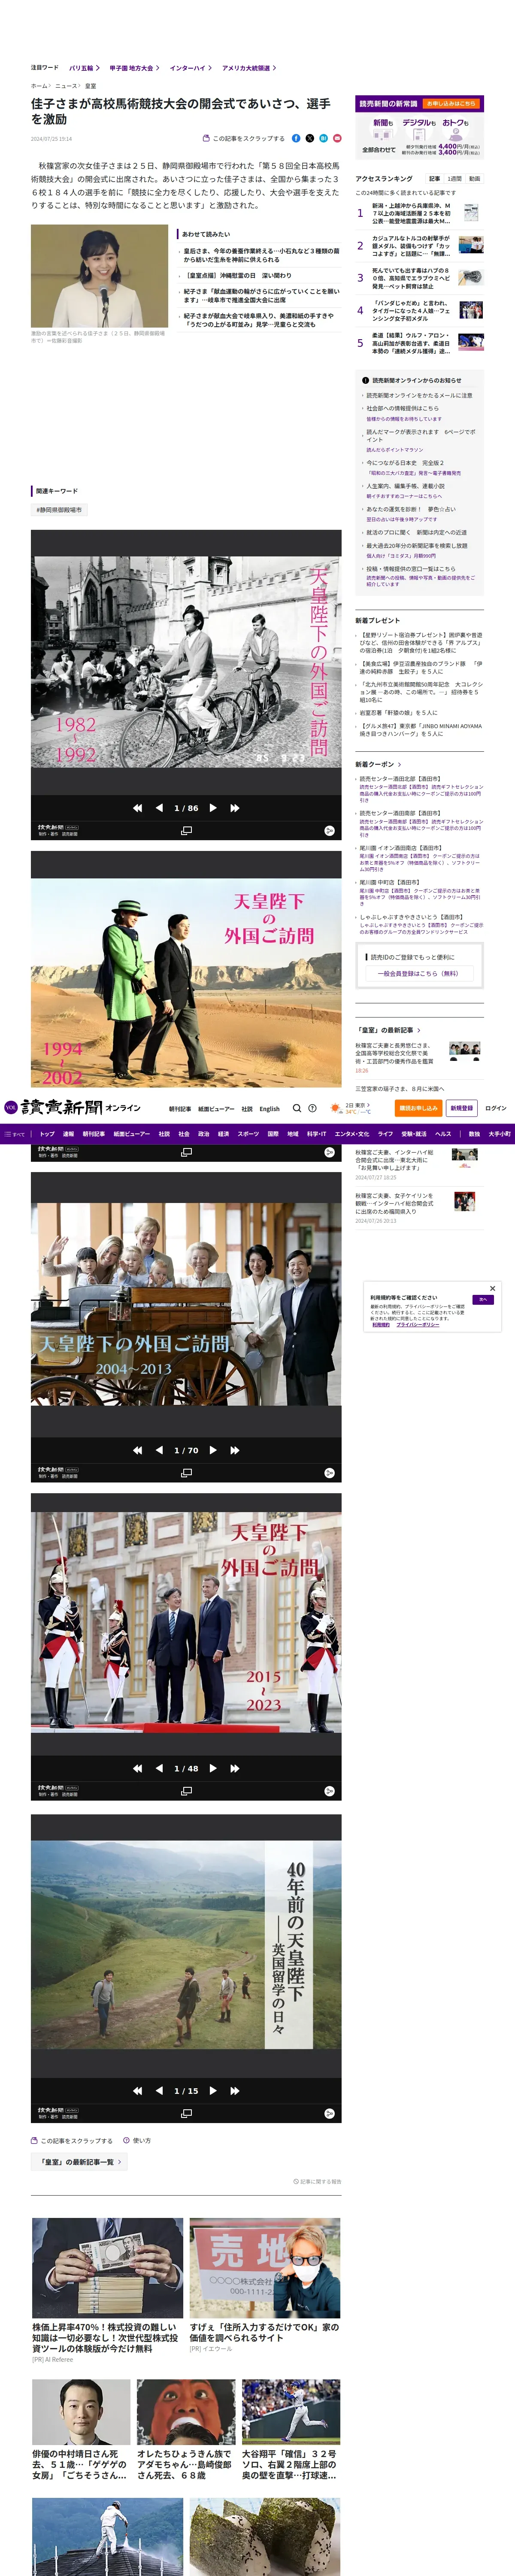Click 一般会員登録はこちら（無料）button
The height and width of the screenshot is (2576, 515).
419,973
